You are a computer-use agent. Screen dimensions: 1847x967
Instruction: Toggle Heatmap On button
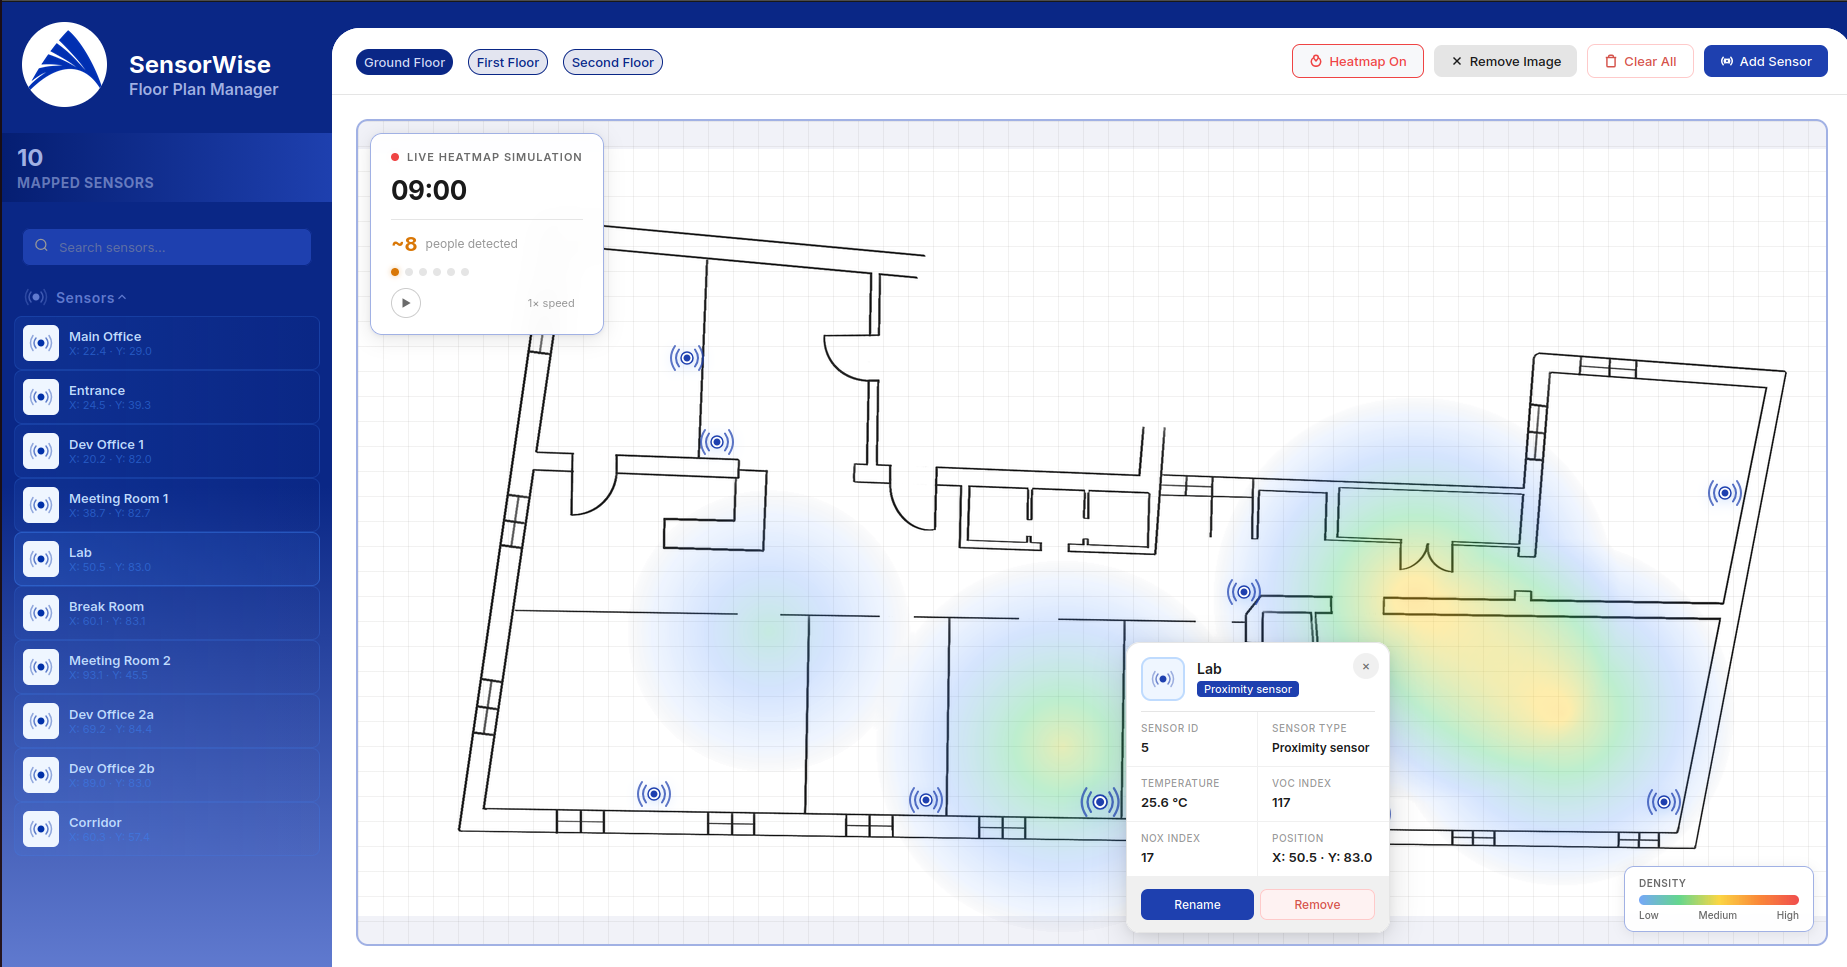click(x=1358, y=61)
